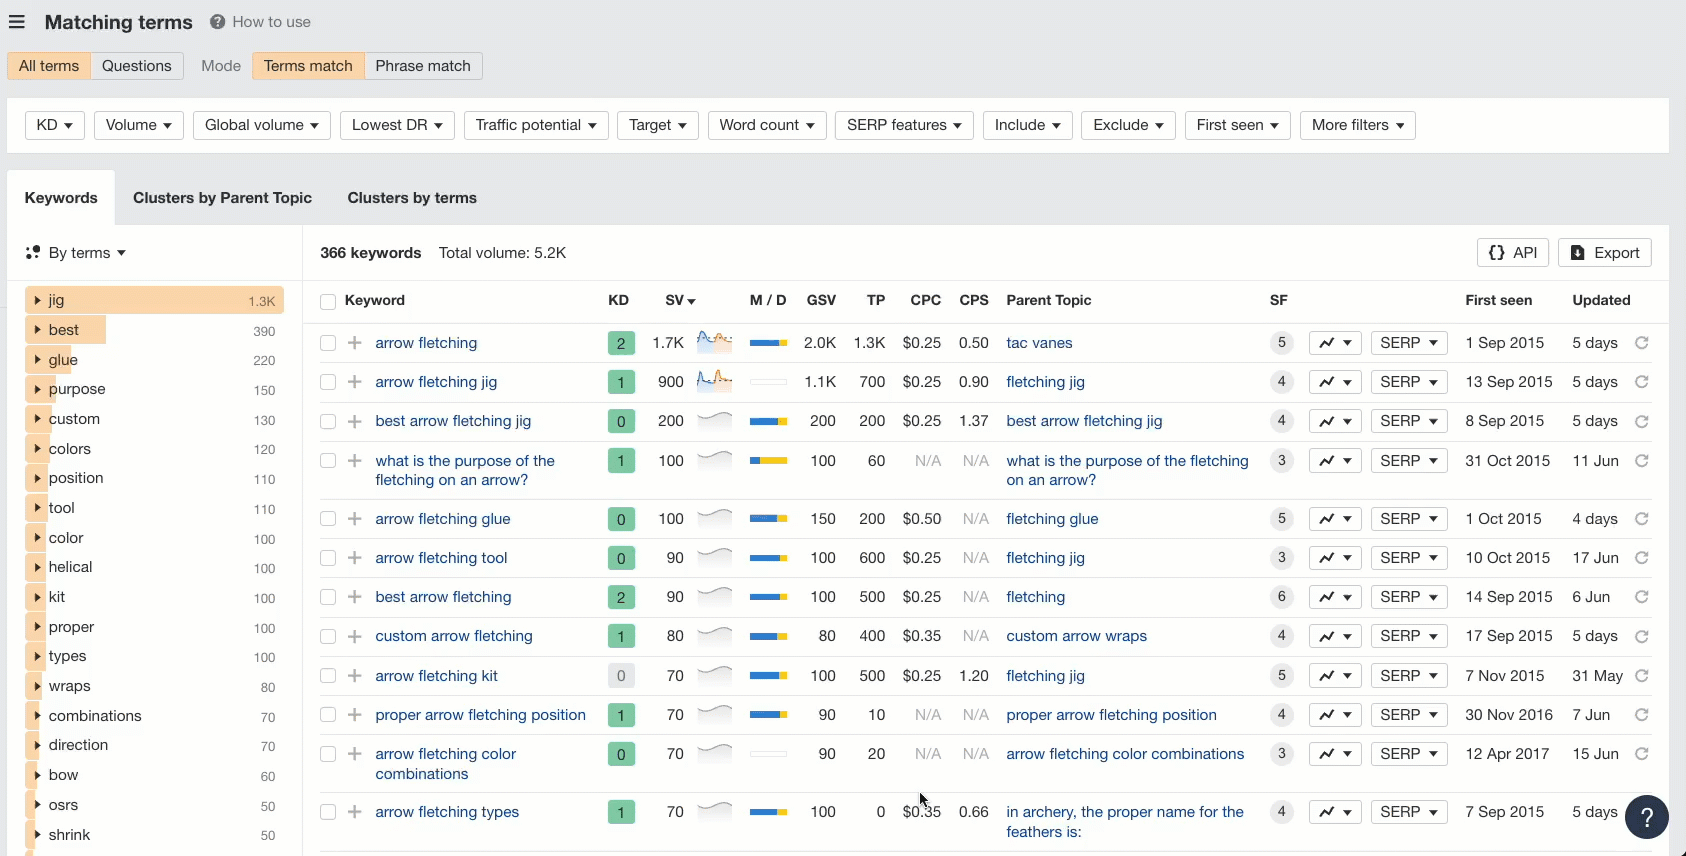
Task: Click the floating help question mark button
Action: pyautogui.click(x=1646, y=817)
